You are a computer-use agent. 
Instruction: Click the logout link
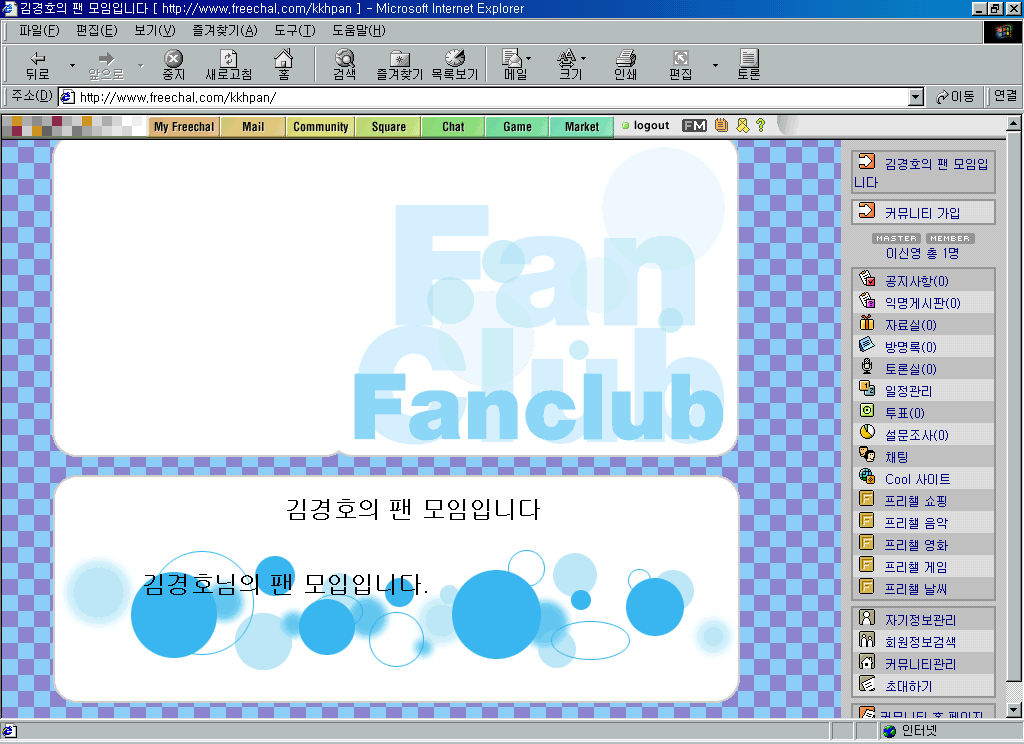(x=650, y=126)
